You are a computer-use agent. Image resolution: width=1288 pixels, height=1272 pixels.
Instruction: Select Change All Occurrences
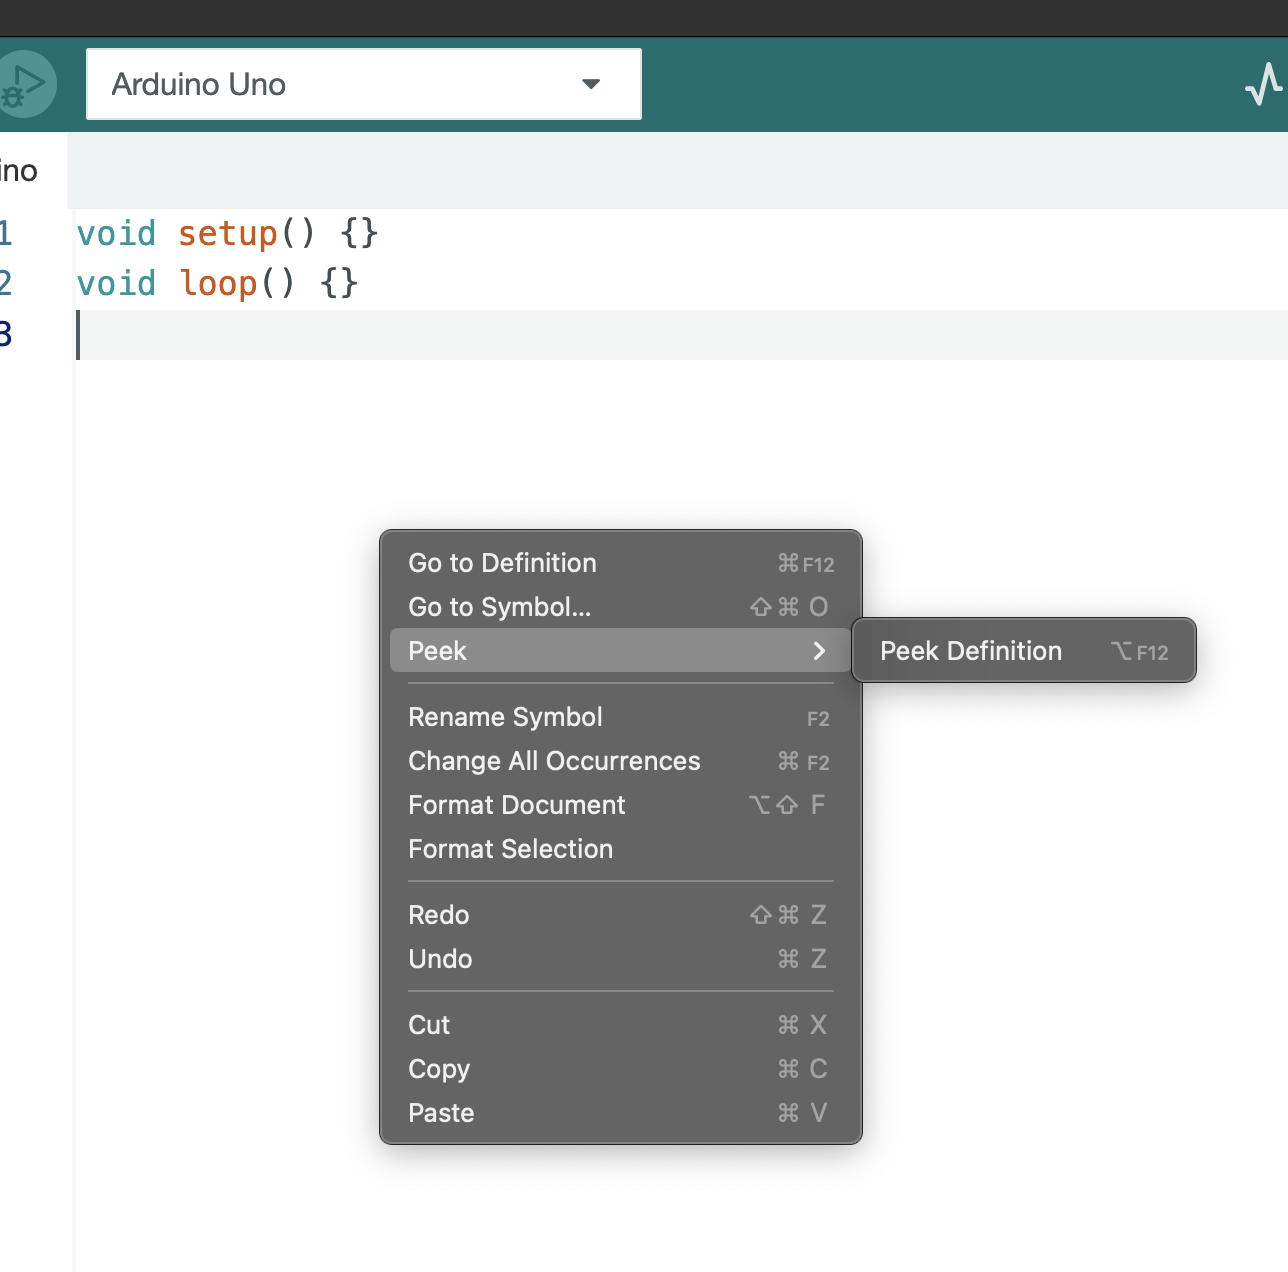coord(621,761)
